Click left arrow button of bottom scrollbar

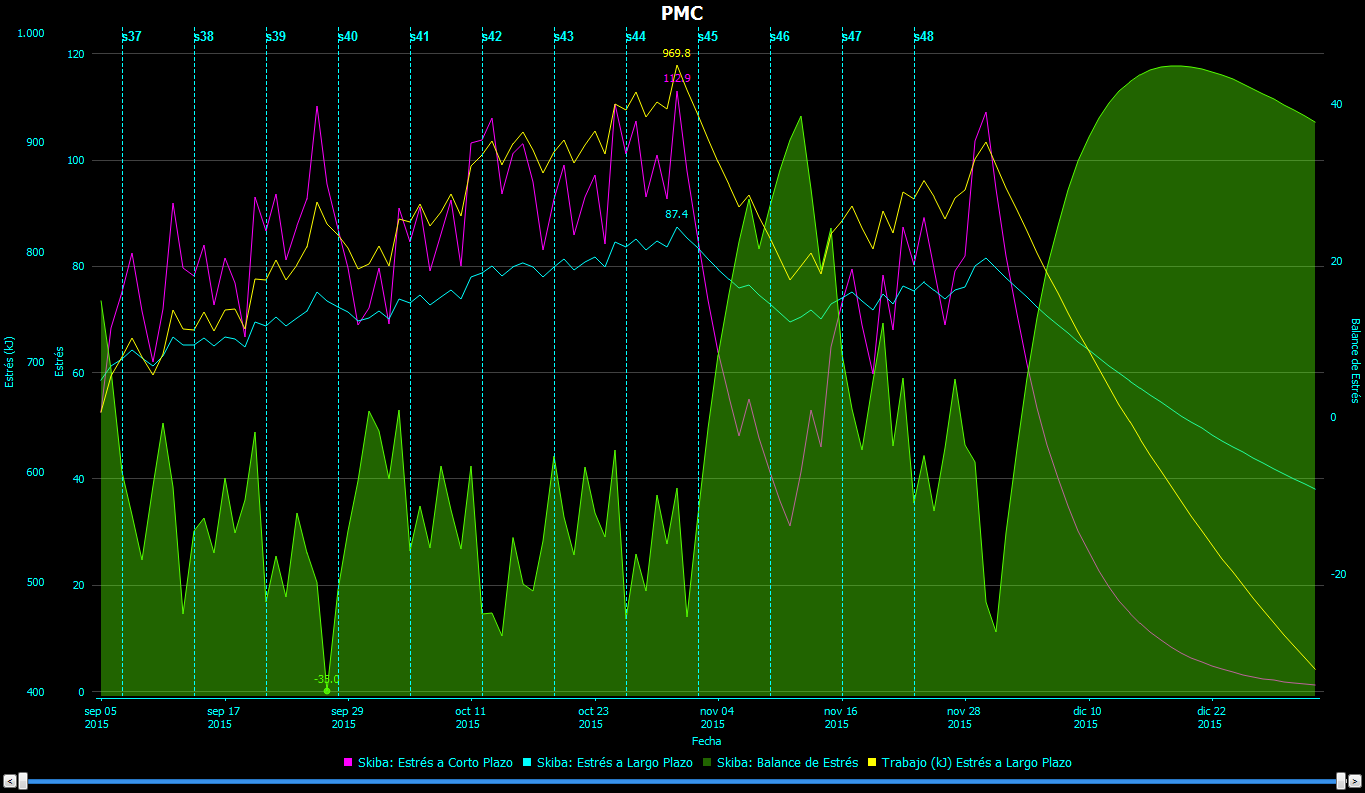pos(9,781)
